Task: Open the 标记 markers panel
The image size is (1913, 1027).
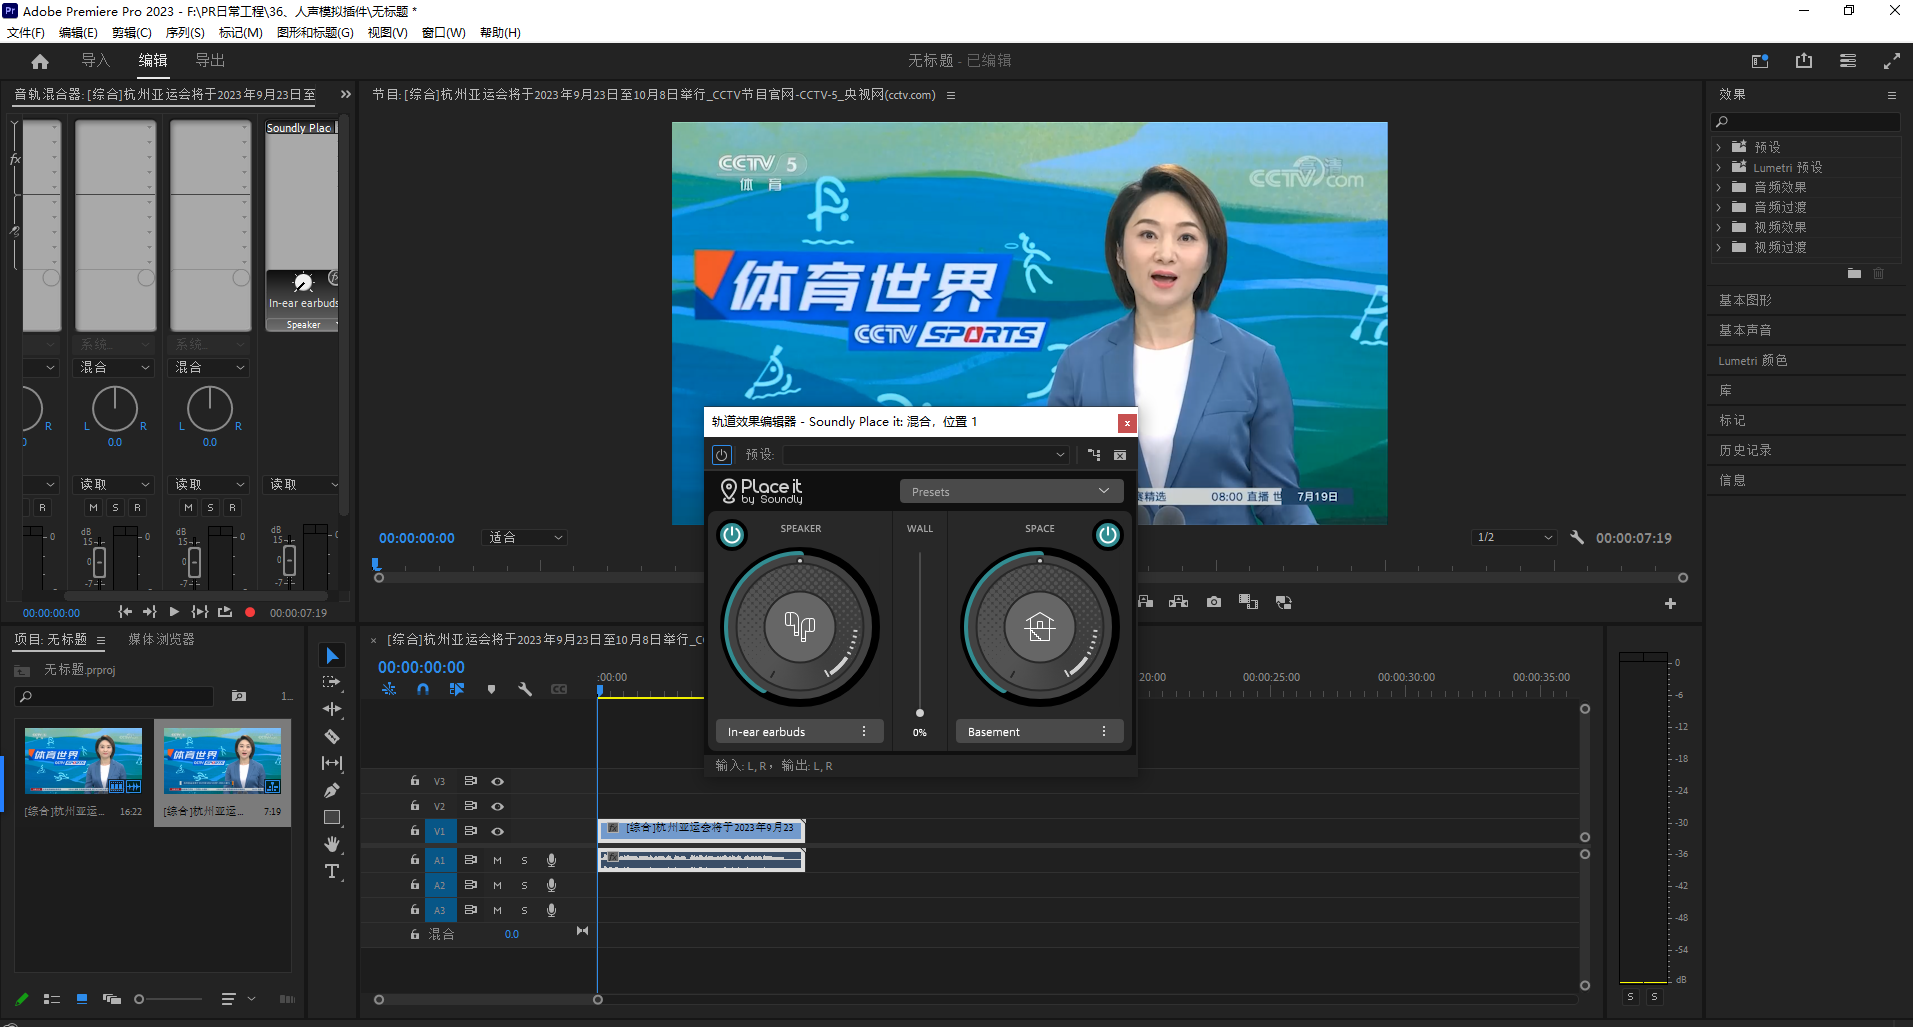Action: click(x=1732, y=420)
